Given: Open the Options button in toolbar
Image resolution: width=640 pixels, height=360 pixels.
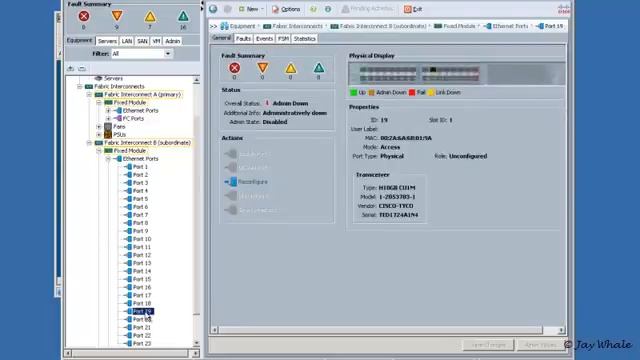Looking at the screenshot, I should (x=286, y=9).
